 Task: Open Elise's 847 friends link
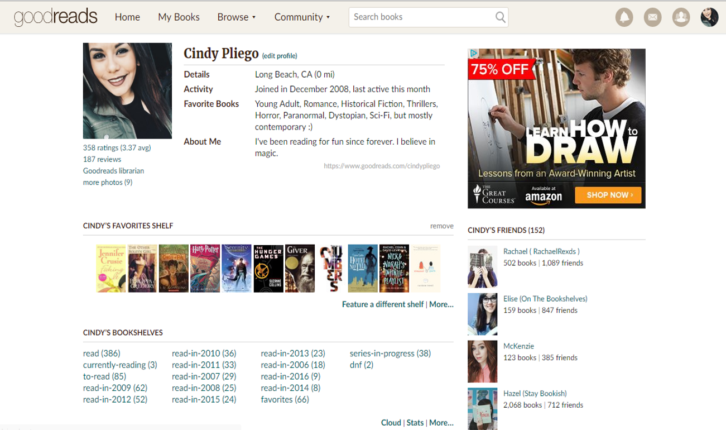point(559,310)
